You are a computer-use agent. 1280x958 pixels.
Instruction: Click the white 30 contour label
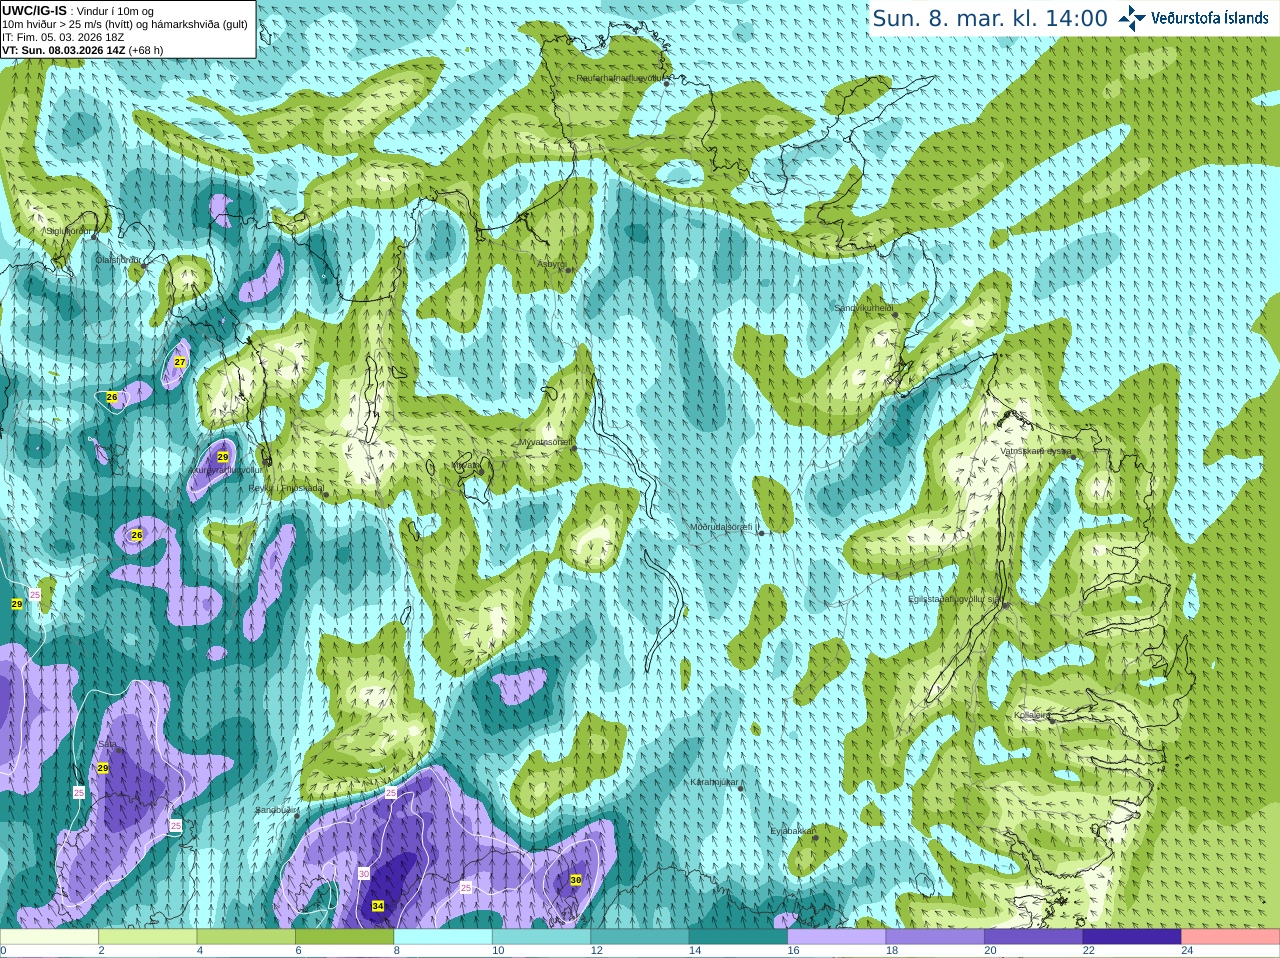(x=363, y=874)
